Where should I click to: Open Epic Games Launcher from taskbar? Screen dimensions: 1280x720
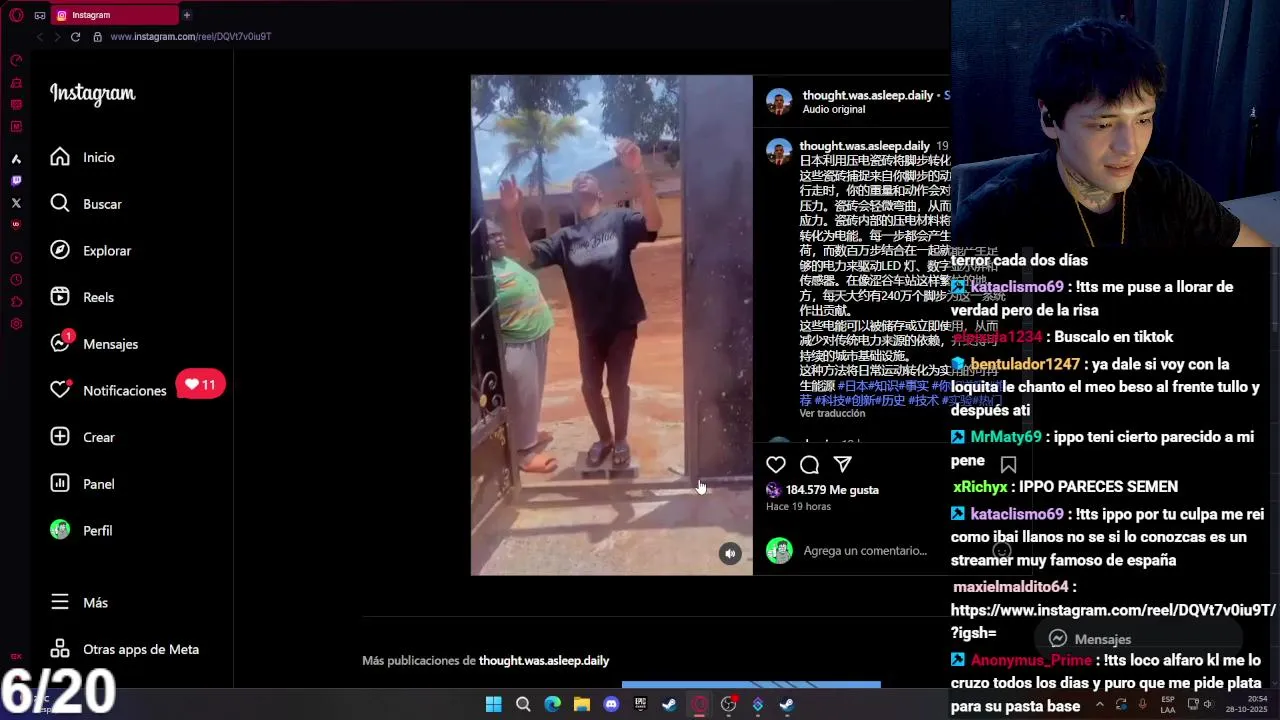pyautogui.click(x=640, y=704)
